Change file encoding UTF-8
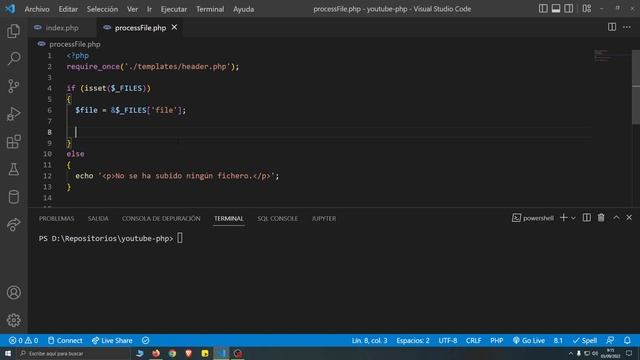Image resolution: width=640 pixels, height=360 pixels. click(x=448, y=340)
